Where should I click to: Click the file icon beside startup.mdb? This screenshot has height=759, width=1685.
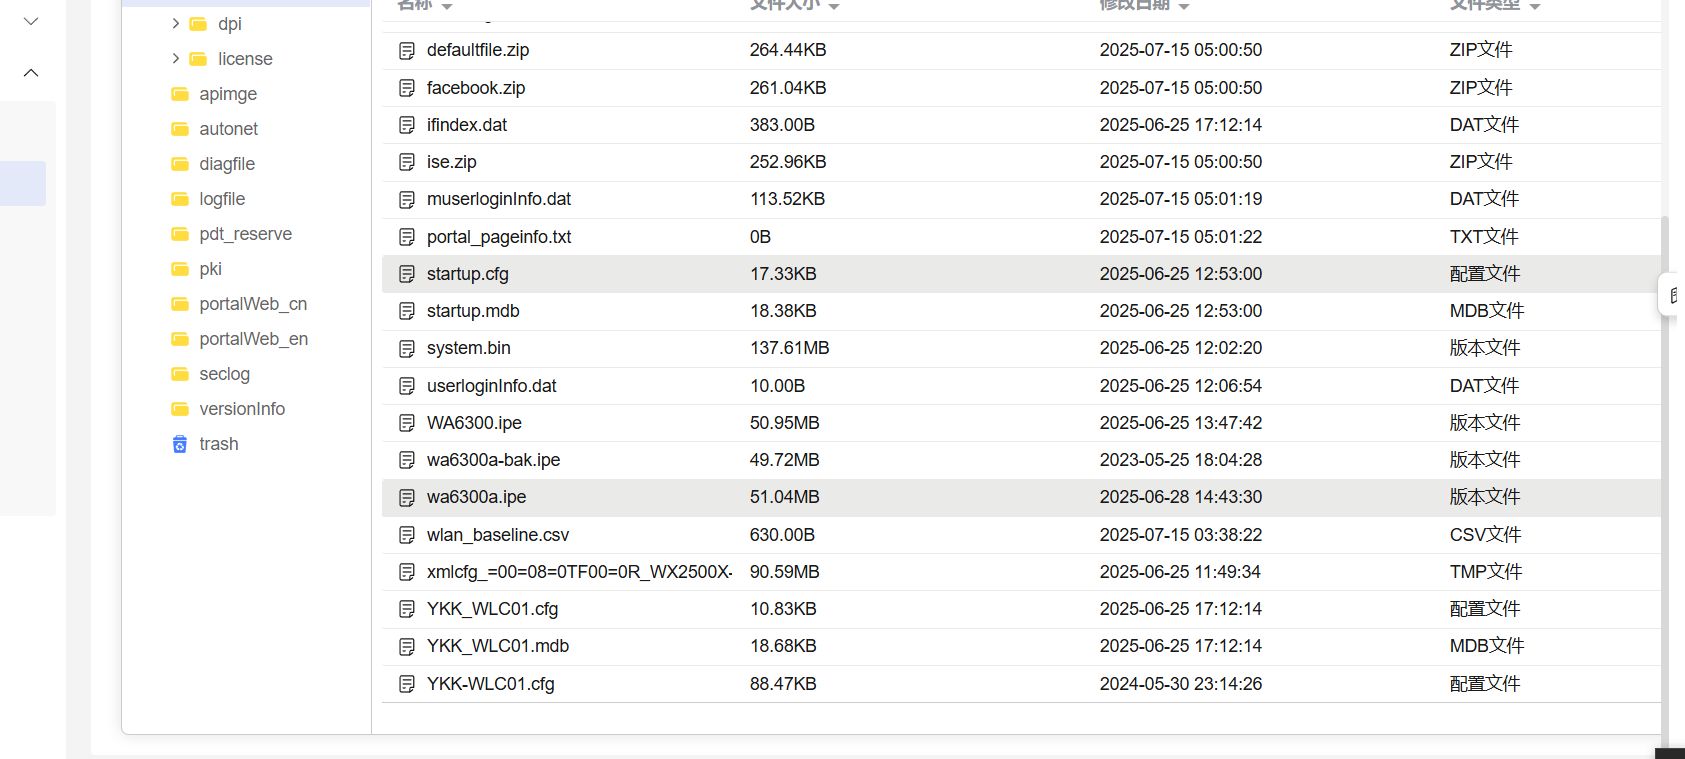pyautogui.click(x=407, y=311)
